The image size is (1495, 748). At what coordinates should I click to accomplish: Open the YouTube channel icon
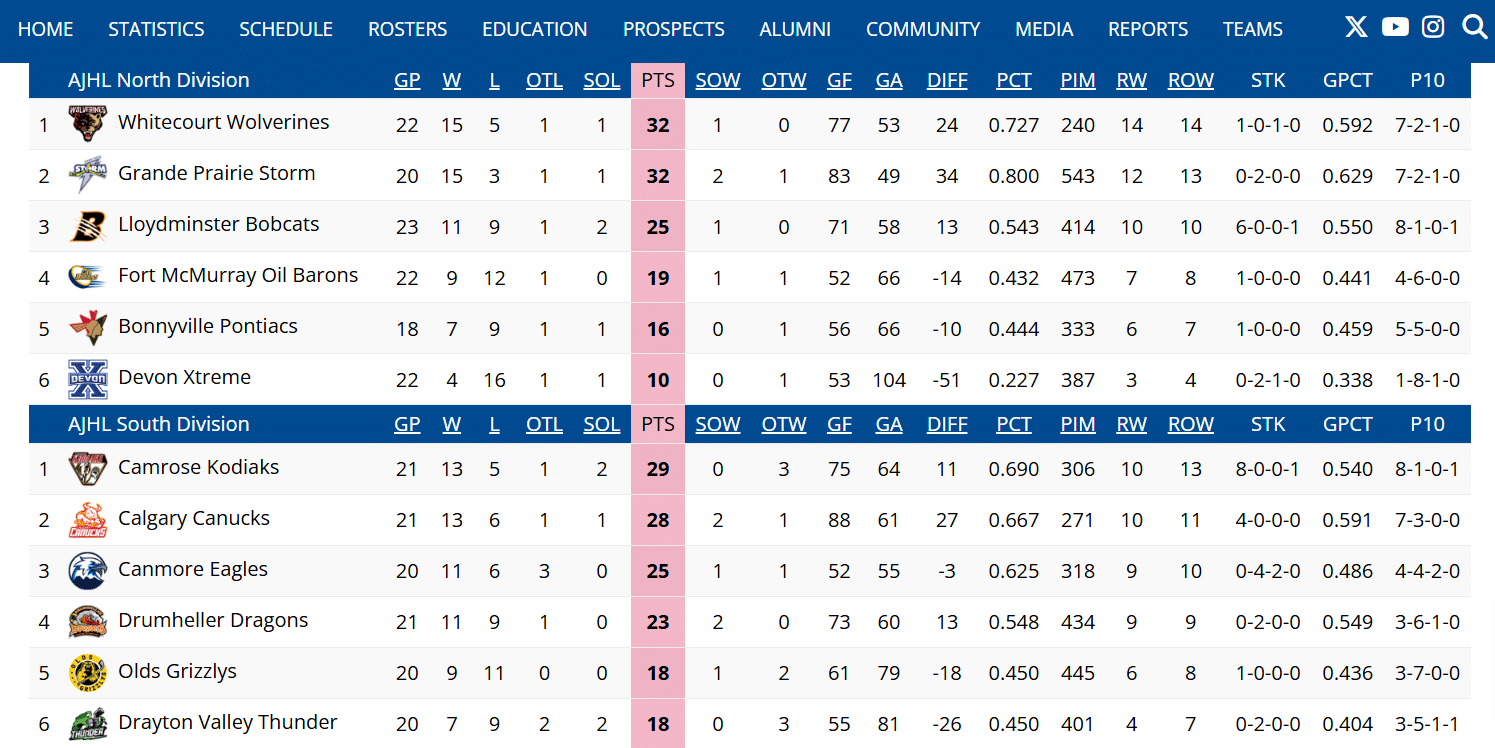click(1395, 27)
